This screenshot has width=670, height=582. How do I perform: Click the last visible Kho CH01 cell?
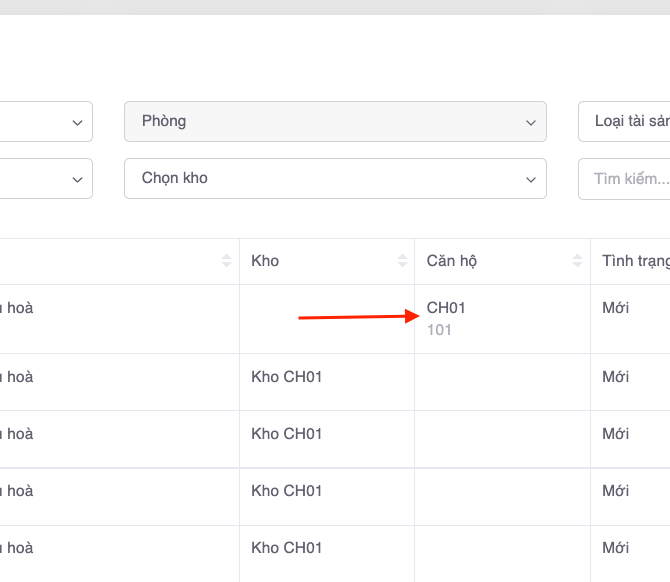pyautogui.click(x=286, y=548)
